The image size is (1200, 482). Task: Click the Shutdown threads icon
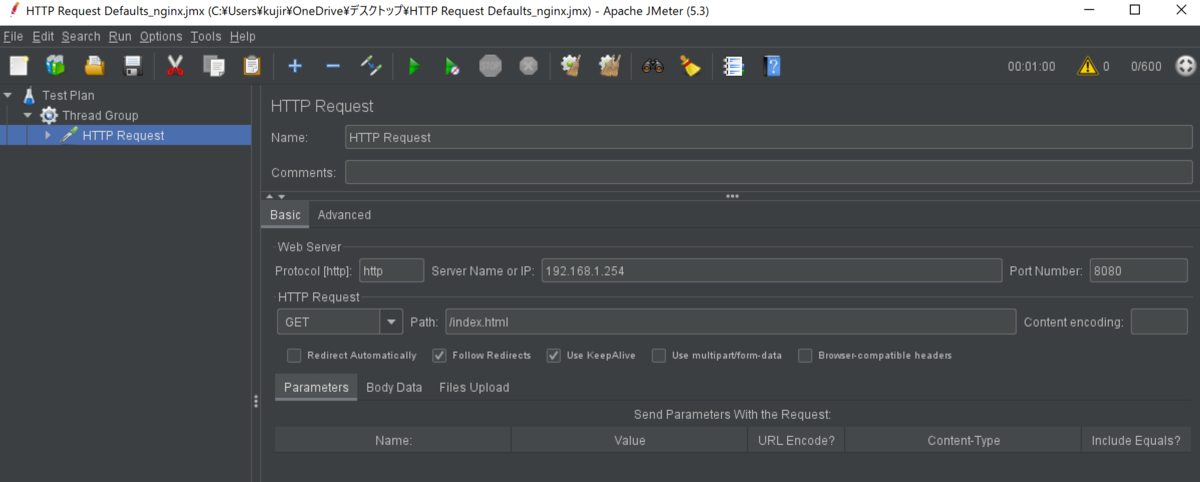(x=528, y=66)
